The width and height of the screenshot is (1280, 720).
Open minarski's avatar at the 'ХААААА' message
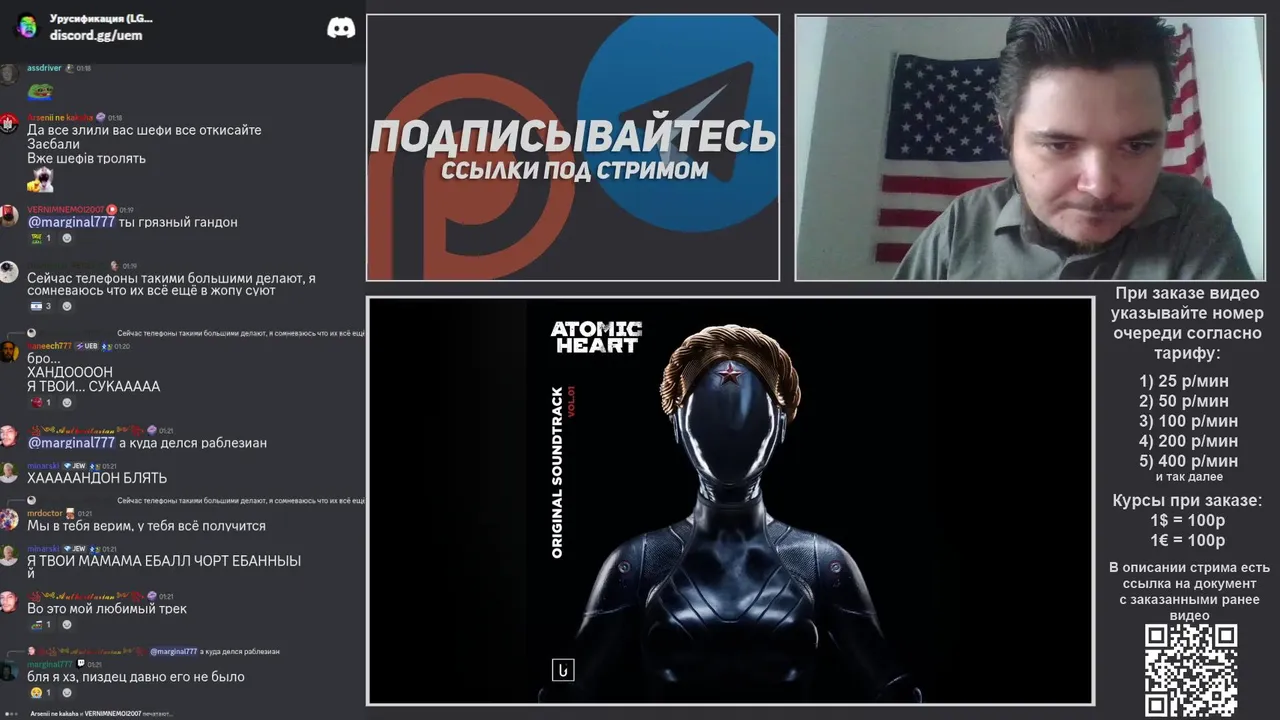(9, 472)
